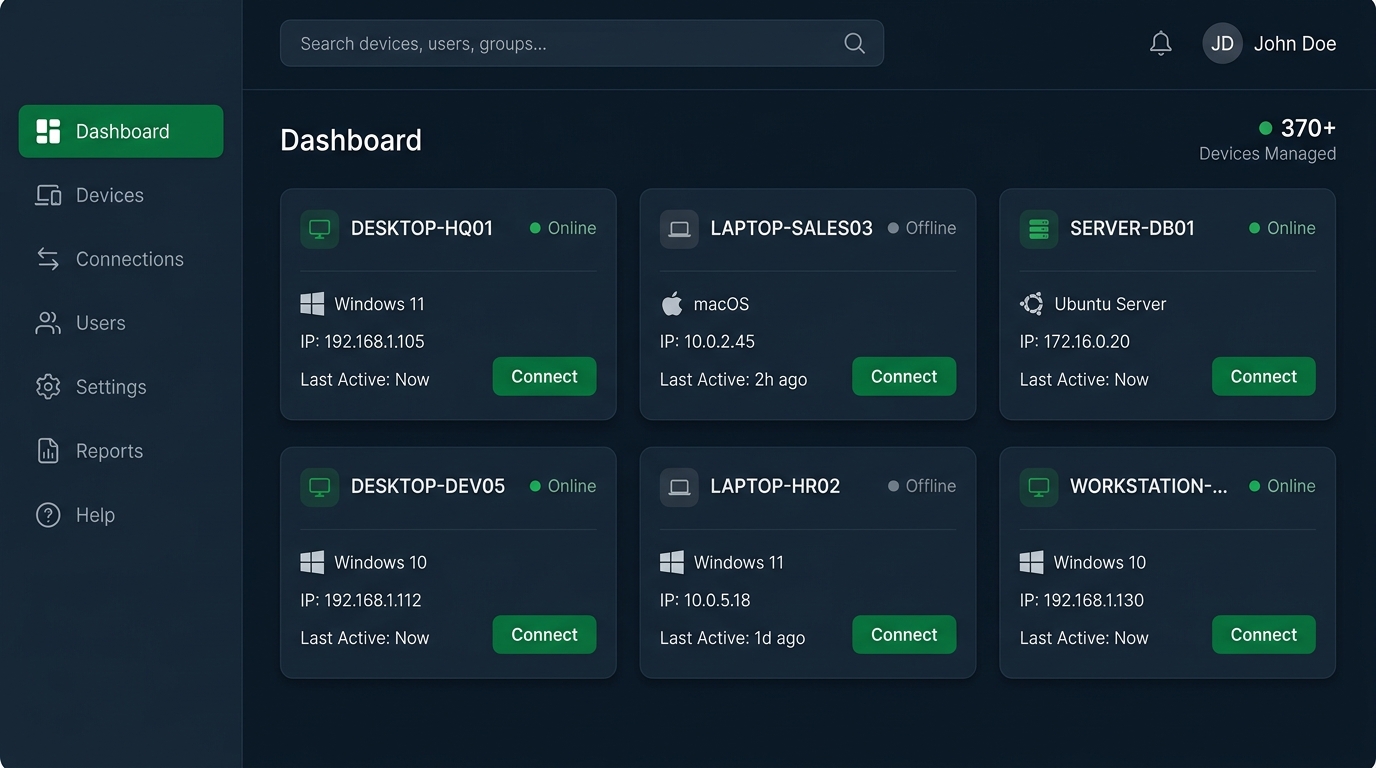Click Last Active: 2h ago text

[x=733, y=380]
